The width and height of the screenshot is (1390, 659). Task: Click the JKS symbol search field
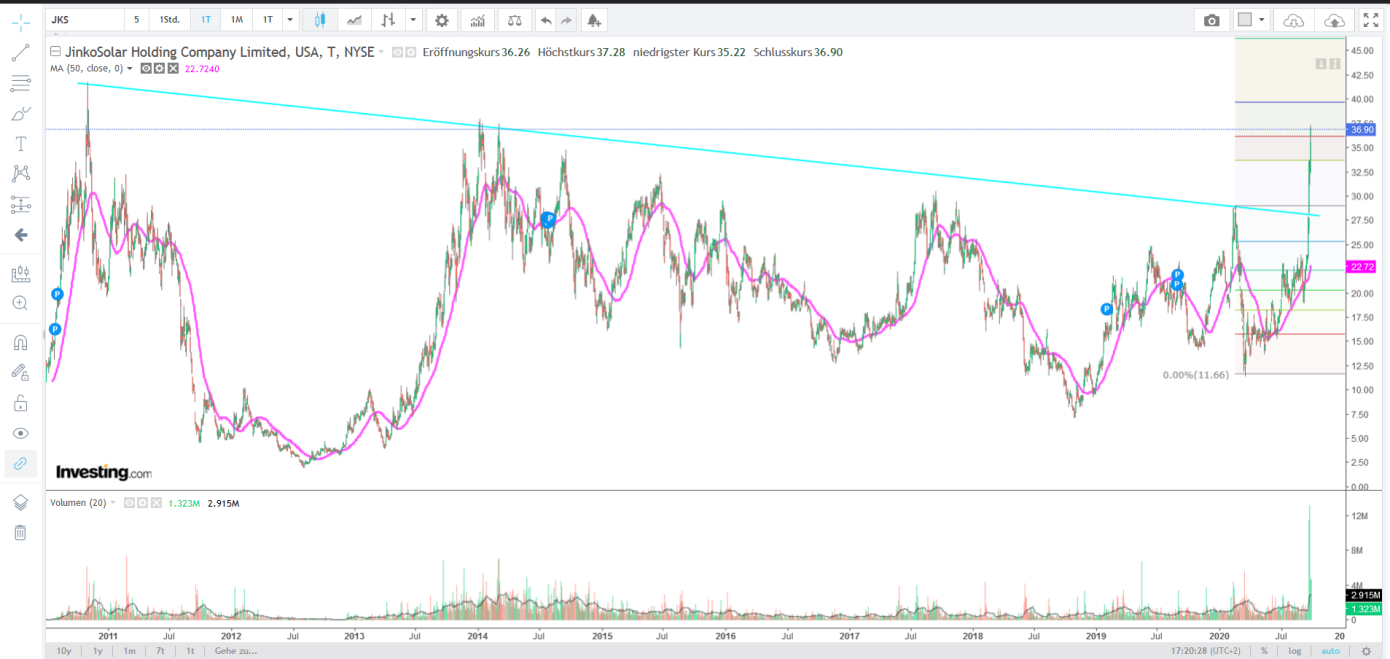click(85, 20)
